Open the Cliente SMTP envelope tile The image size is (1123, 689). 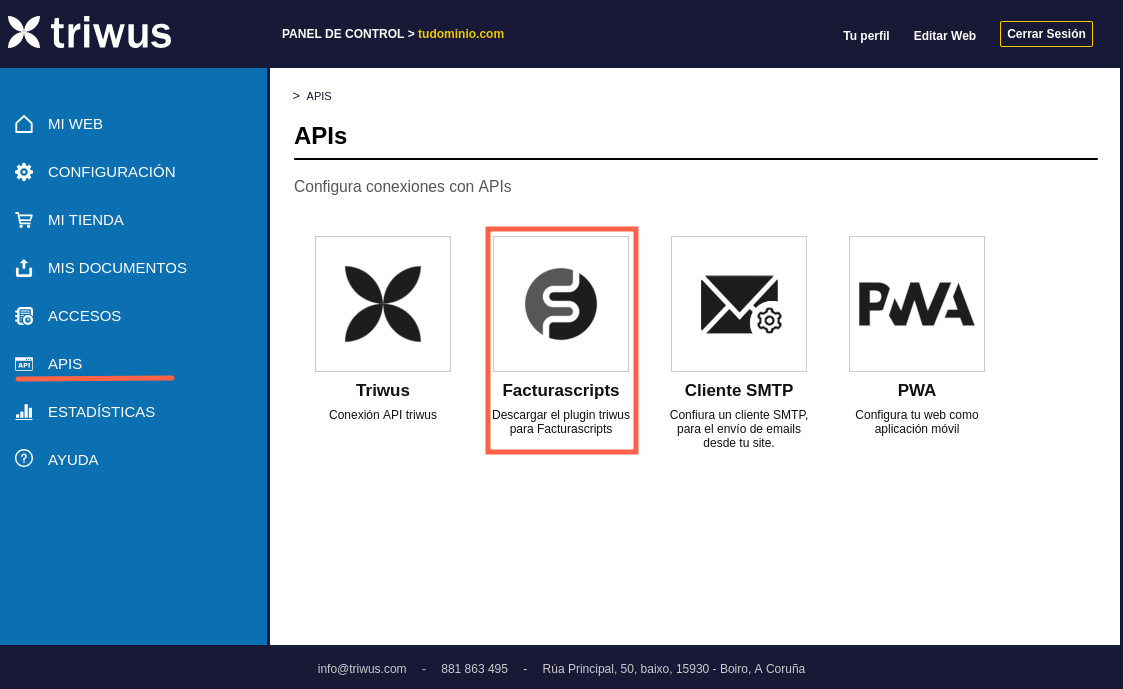(x=739, y=304)
